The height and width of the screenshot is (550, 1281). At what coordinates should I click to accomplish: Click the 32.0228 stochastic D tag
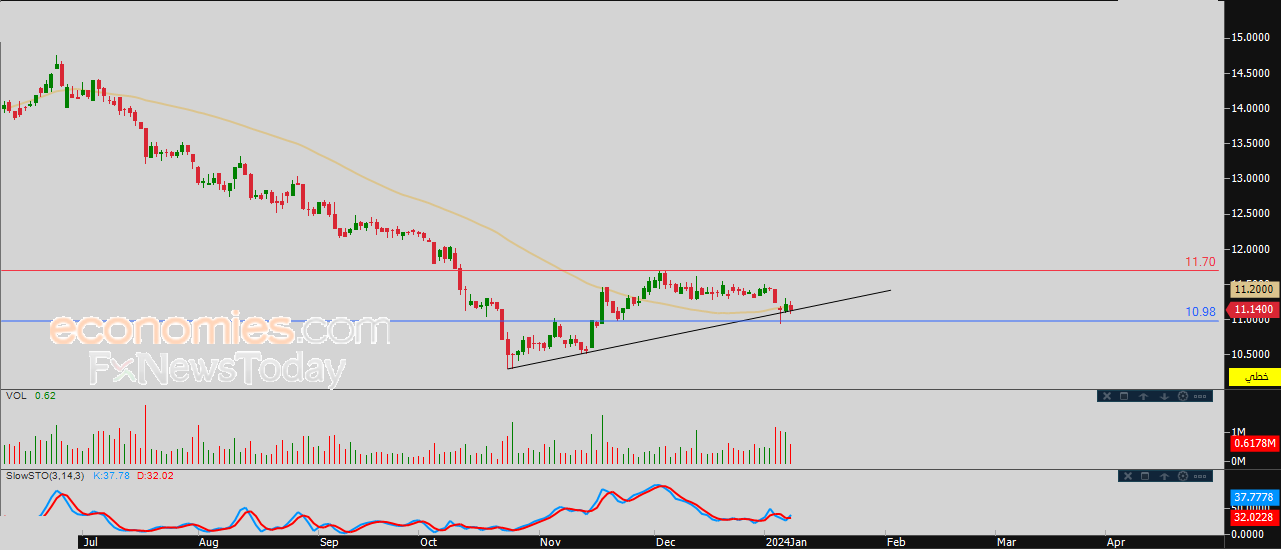[x=1253, y=517]
